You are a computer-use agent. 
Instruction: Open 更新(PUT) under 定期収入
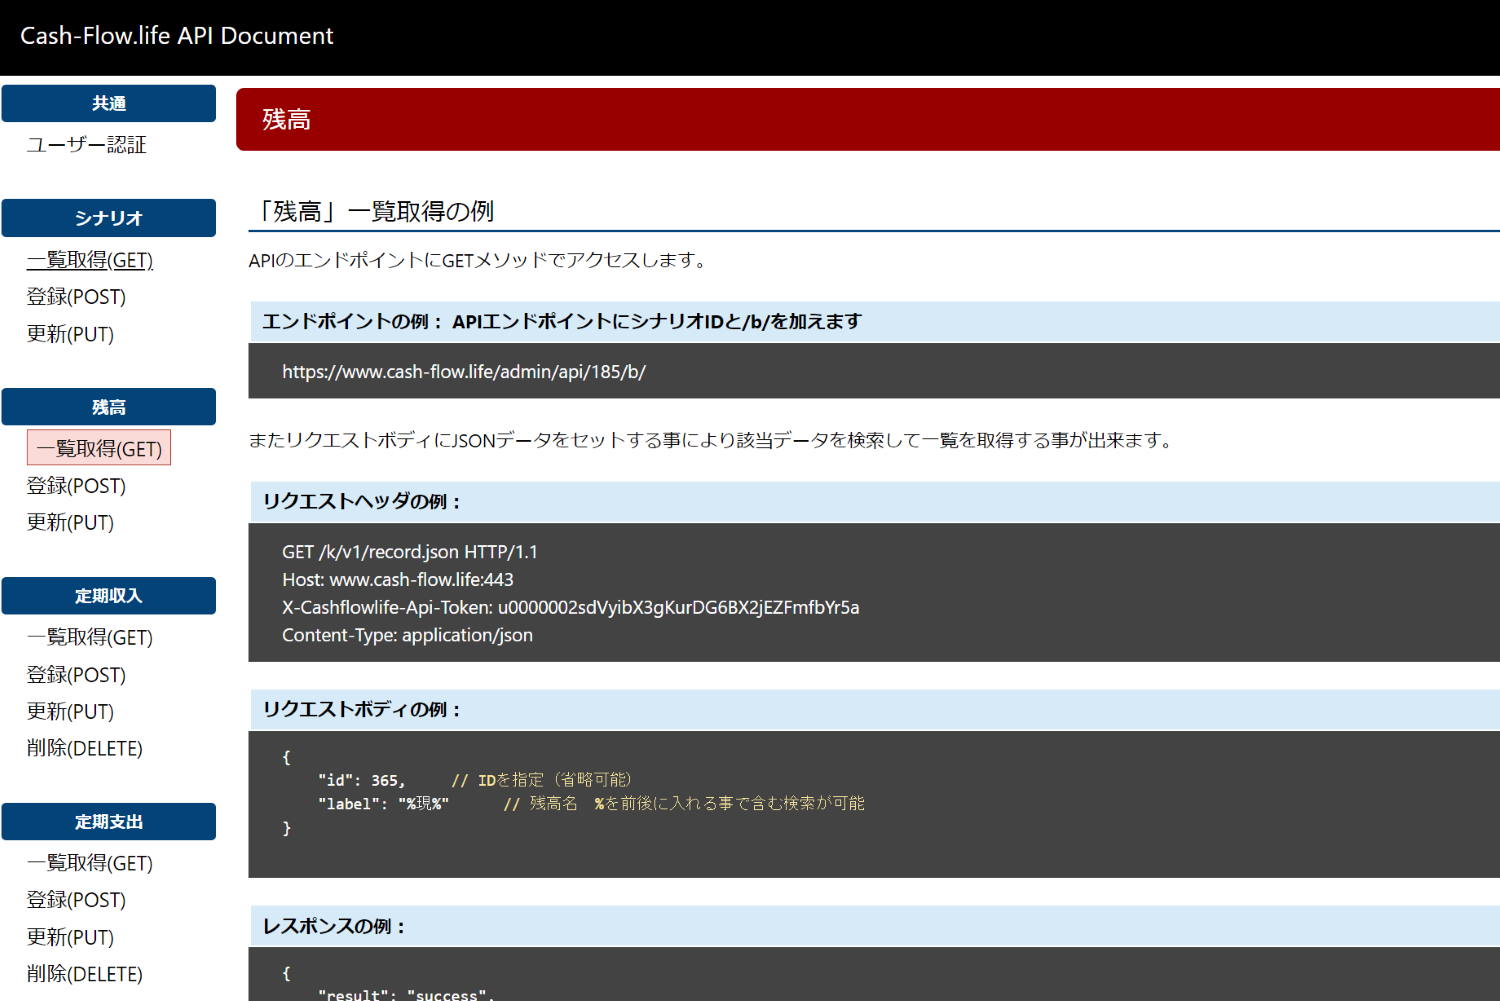pos(71,712)
